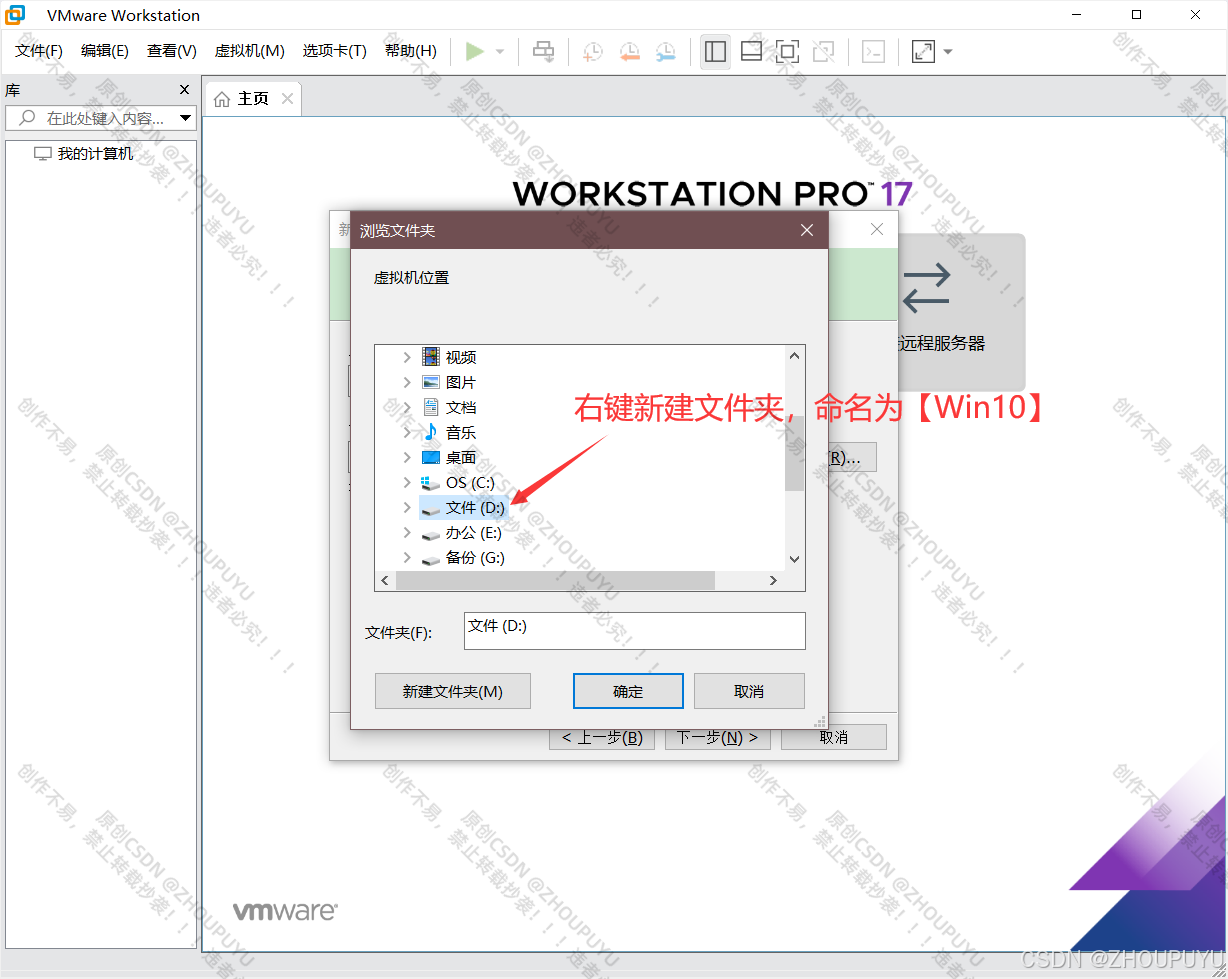The width and height of the screenshot is (1228, 979).
Task: Open the stretch display dropdown arrow
Action: [x=948, y=51]
